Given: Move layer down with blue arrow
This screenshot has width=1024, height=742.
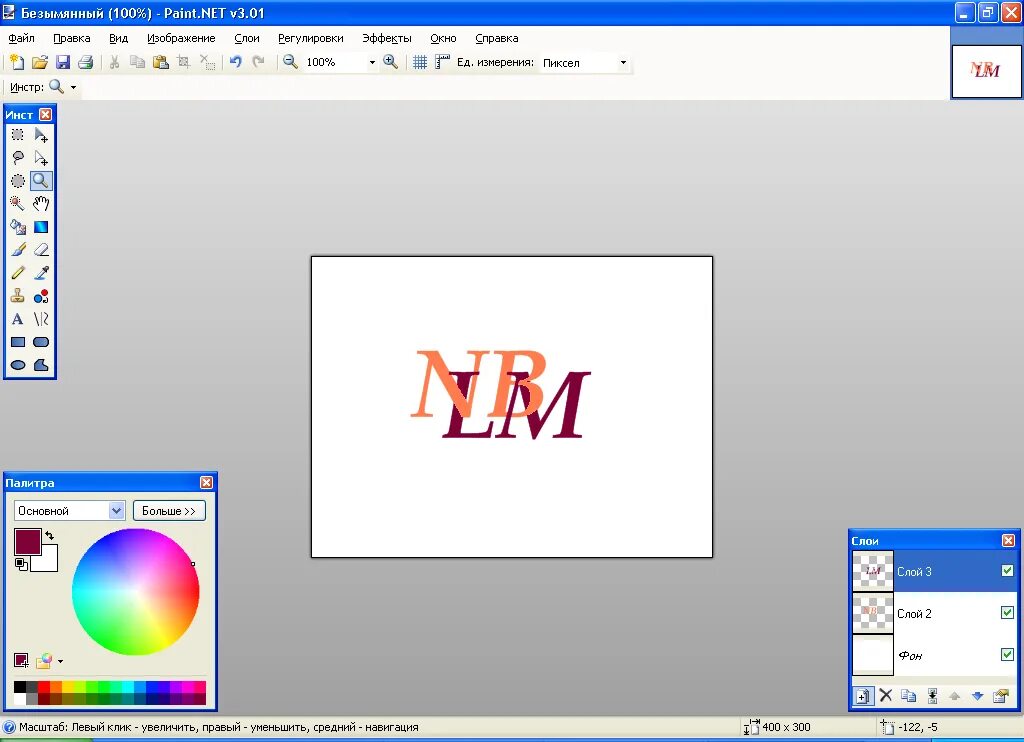Looking at the screenshot, I should coord(978,696).
